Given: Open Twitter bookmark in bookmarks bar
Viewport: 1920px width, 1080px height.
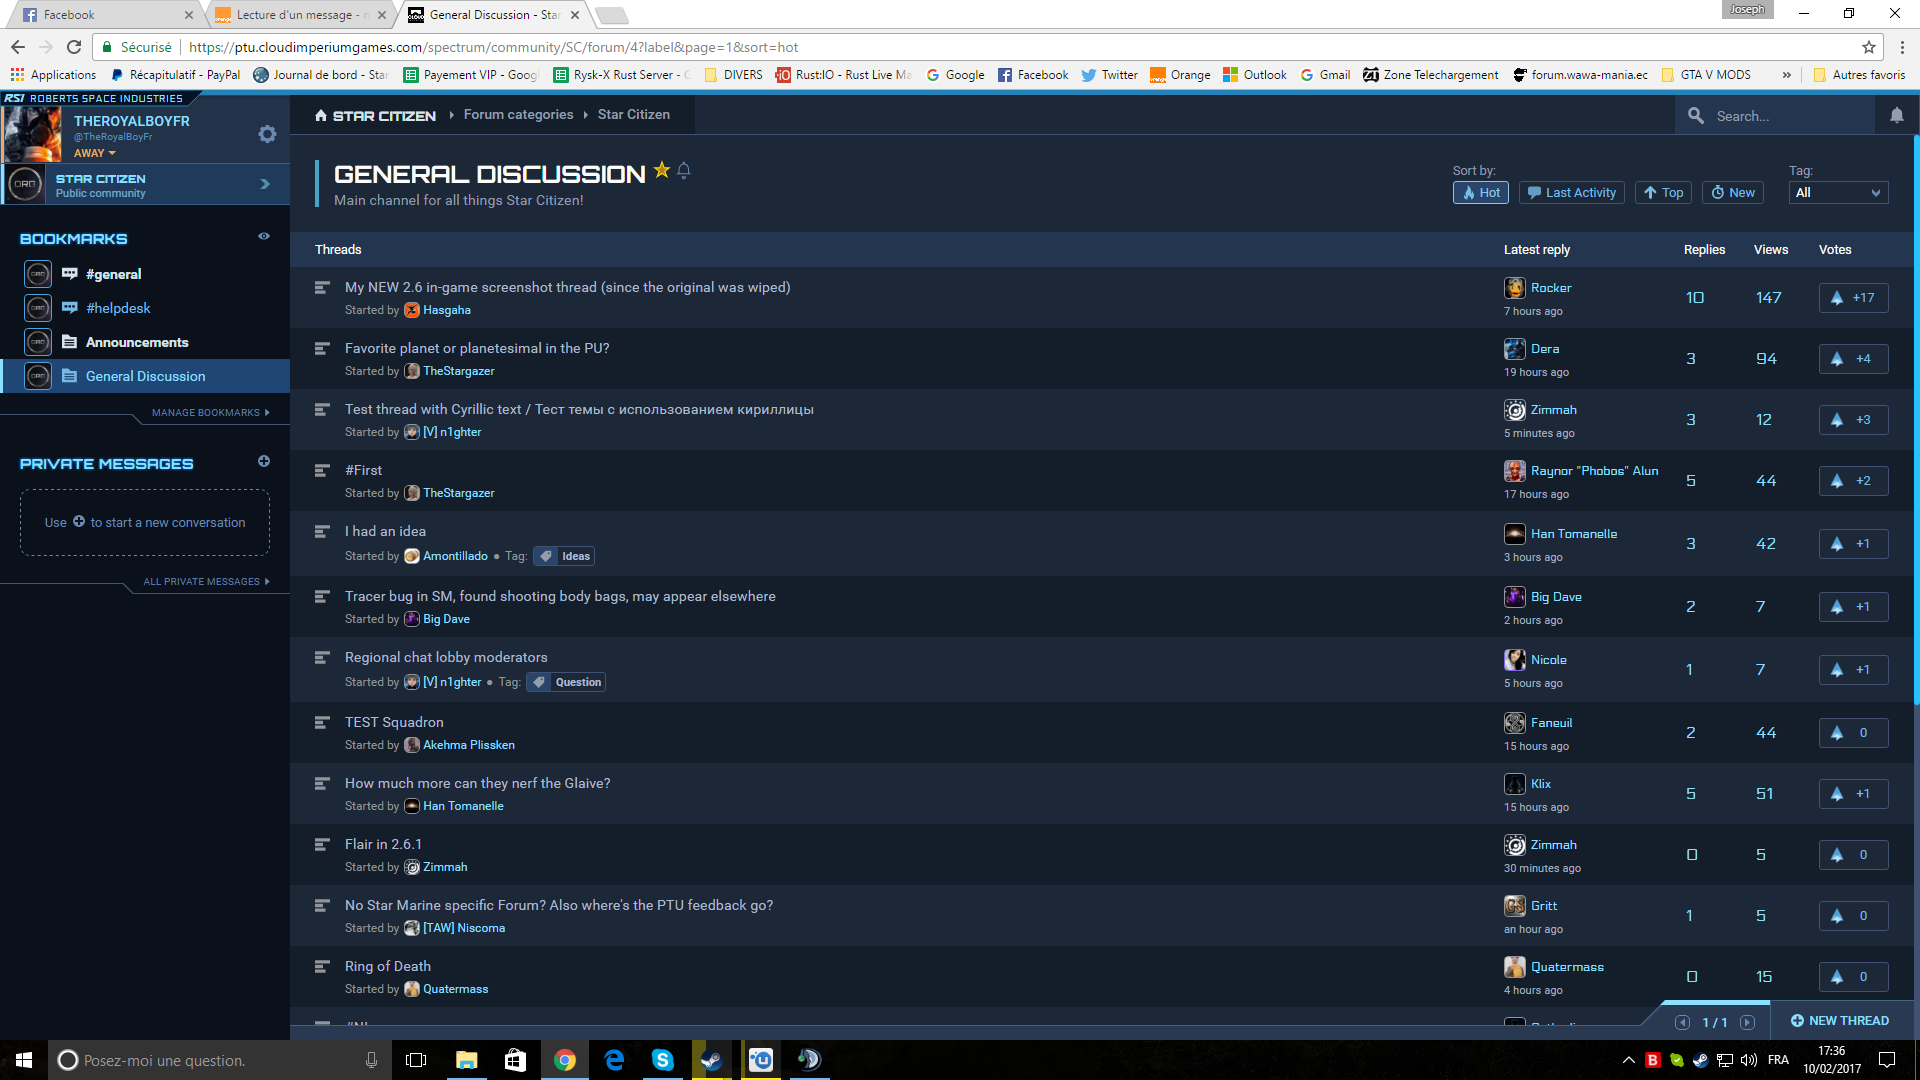Looking at the screenshot, I should pos(1109,75).
